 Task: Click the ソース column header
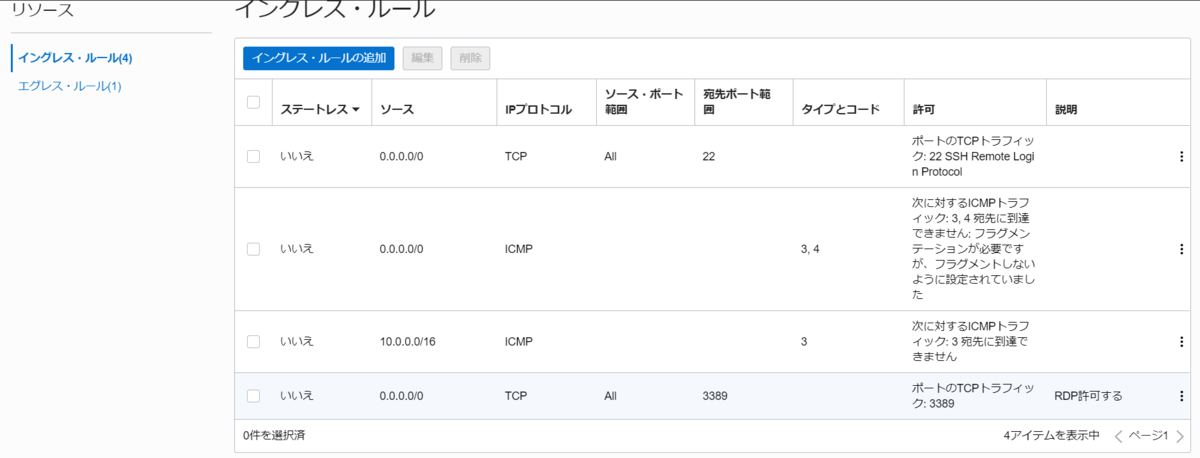[x=397, y=109]
